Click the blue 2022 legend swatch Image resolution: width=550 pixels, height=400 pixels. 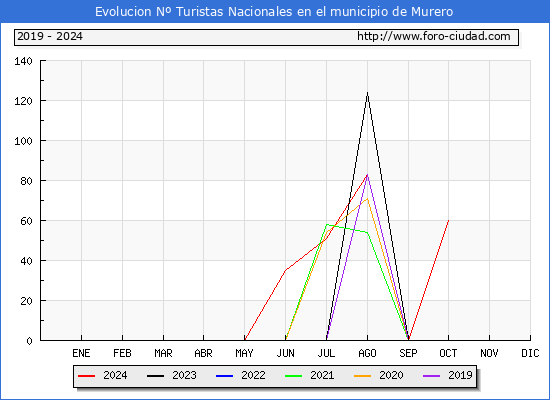[224, 376]
